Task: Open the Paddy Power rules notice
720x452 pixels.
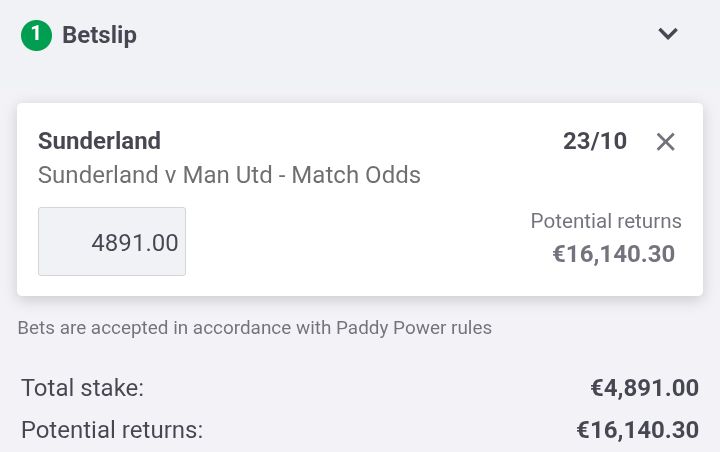Action: [x=254, y=328]
